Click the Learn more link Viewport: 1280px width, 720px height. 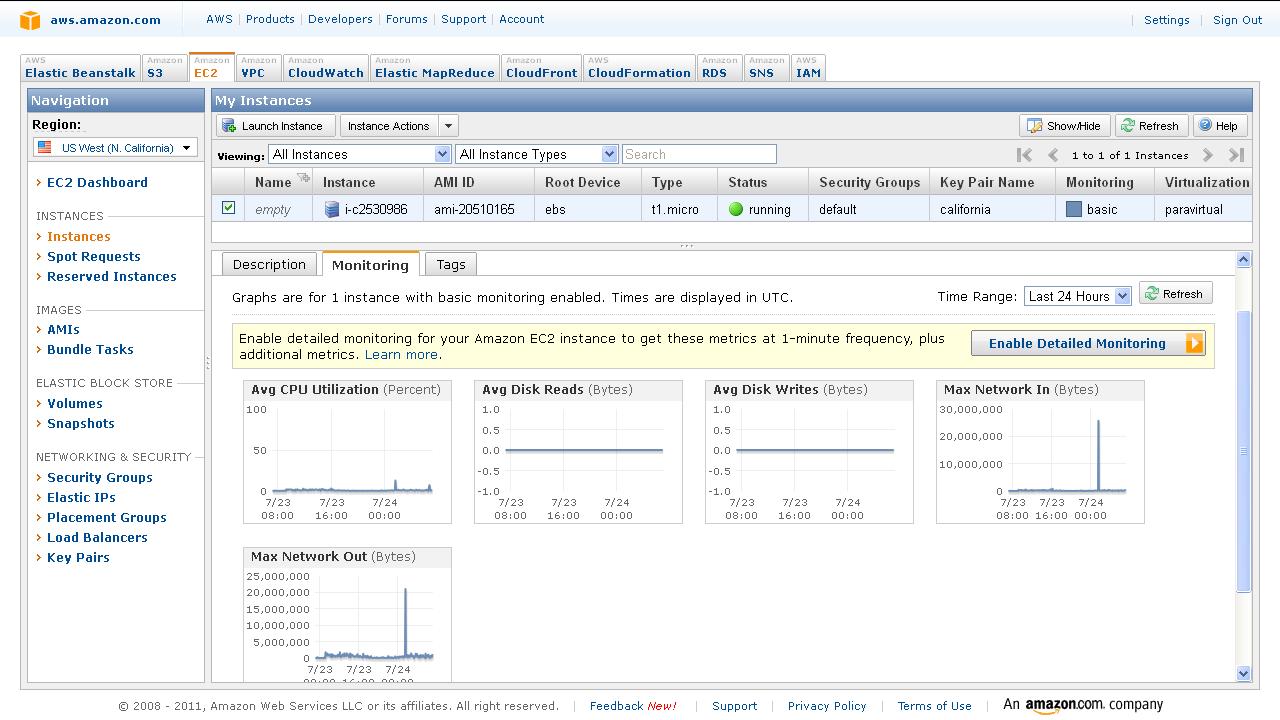[401, 355]
